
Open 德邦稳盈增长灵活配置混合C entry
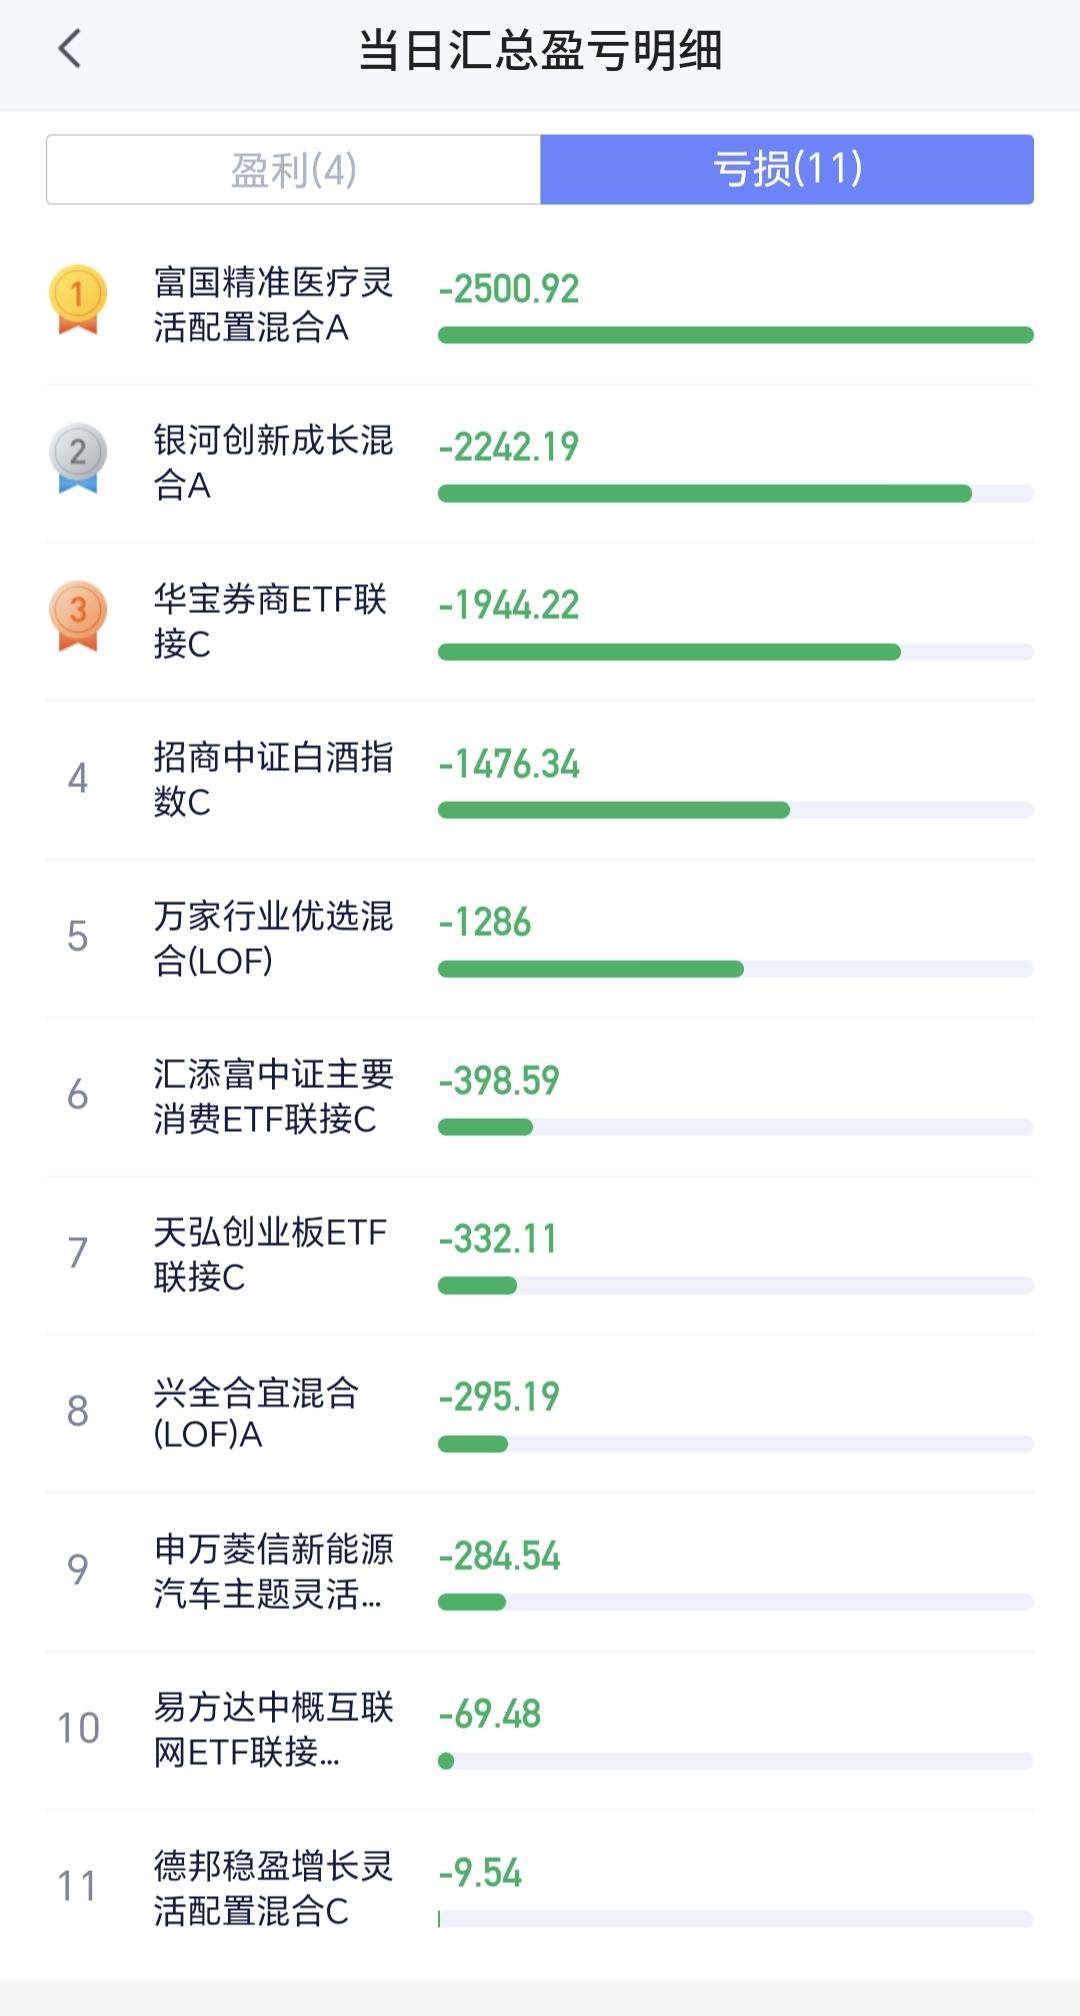coord(273,1888)
